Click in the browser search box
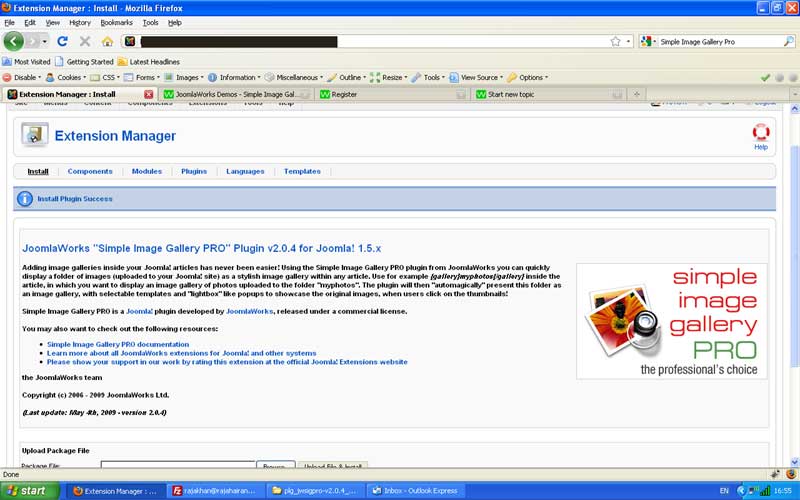Screen dimensions: 800x500 pyautogui.click(x=719, y=42)
